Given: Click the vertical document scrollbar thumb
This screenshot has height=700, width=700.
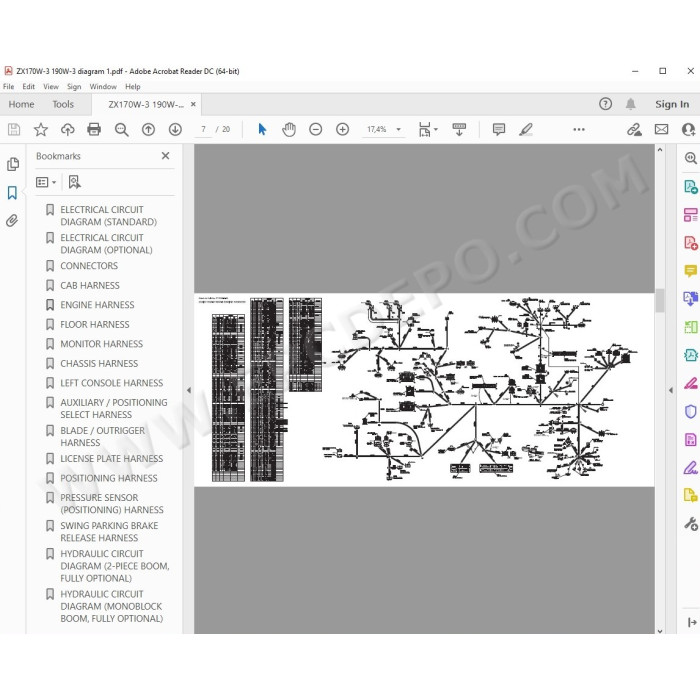Looking at the screenshot, I should (x=660, y=300).
